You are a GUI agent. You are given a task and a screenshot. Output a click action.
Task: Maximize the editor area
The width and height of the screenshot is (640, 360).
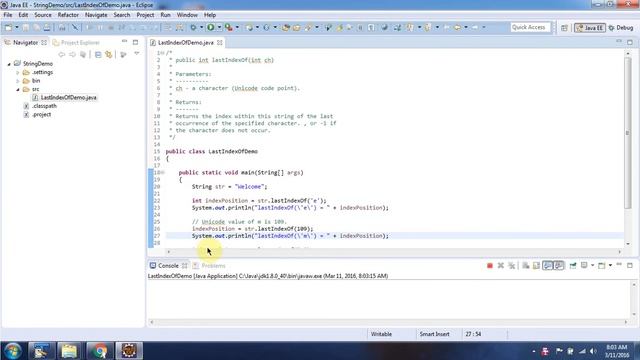pos(630,42)
